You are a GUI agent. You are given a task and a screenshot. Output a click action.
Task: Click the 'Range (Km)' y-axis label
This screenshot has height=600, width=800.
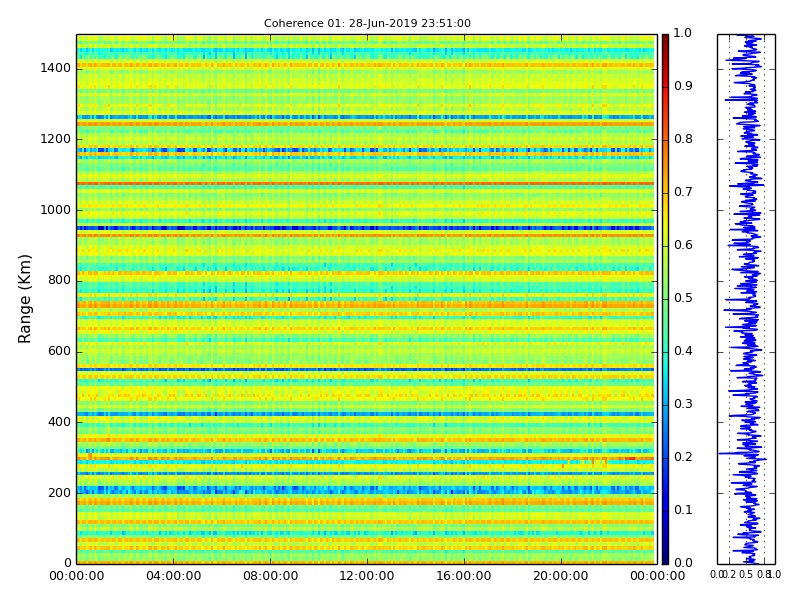[x=24, y=299]
